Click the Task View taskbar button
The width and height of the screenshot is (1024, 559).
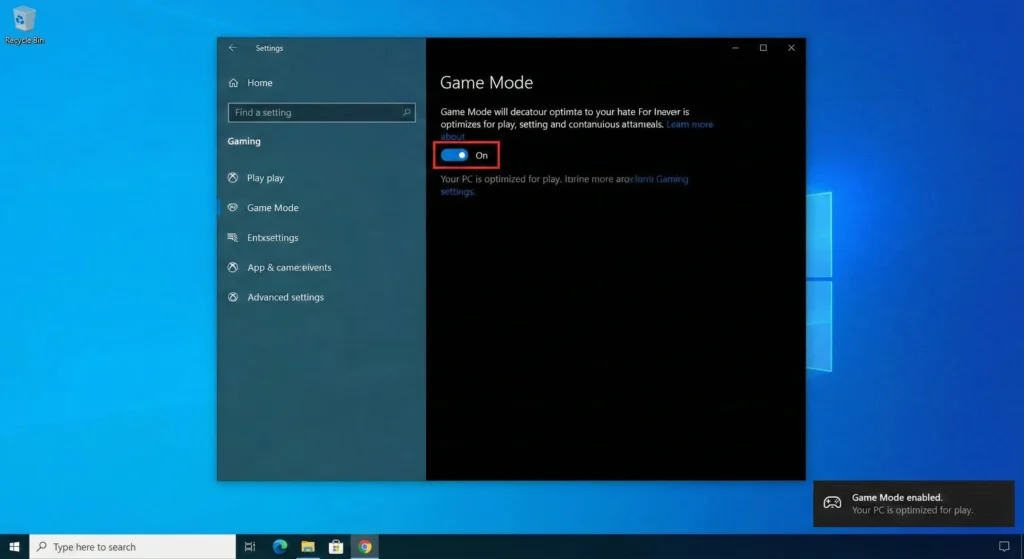point(250,547)
